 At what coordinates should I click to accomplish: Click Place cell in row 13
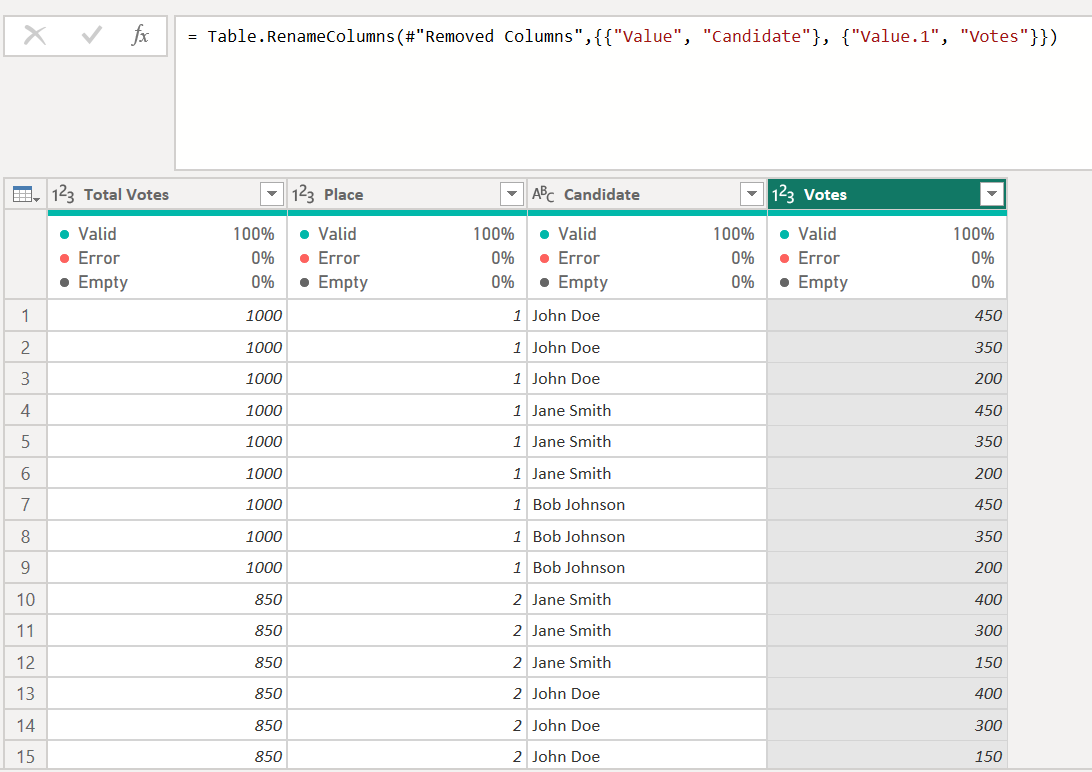point(407,694)
